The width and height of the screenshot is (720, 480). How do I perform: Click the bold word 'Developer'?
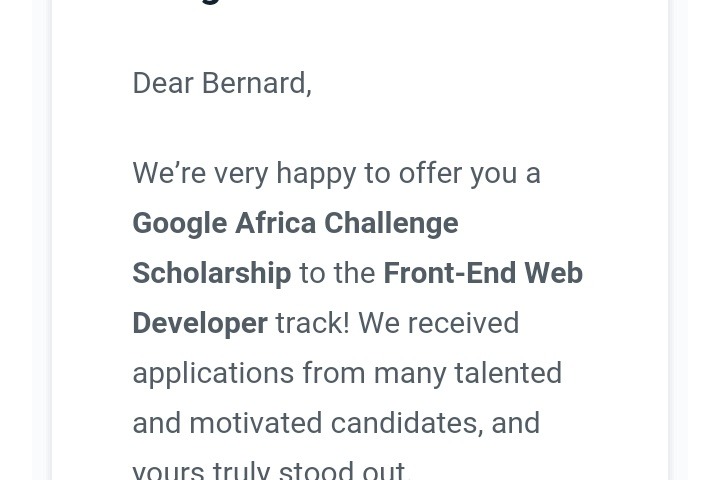point(200,323)
